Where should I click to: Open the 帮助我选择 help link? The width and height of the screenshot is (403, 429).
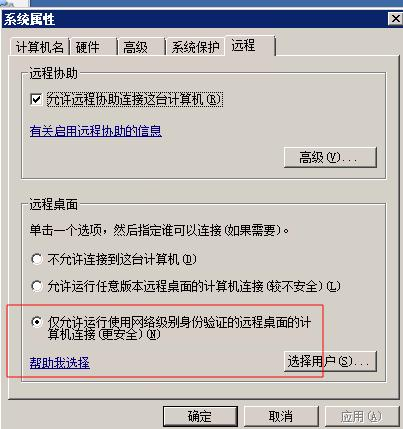(x=60, y=363)
